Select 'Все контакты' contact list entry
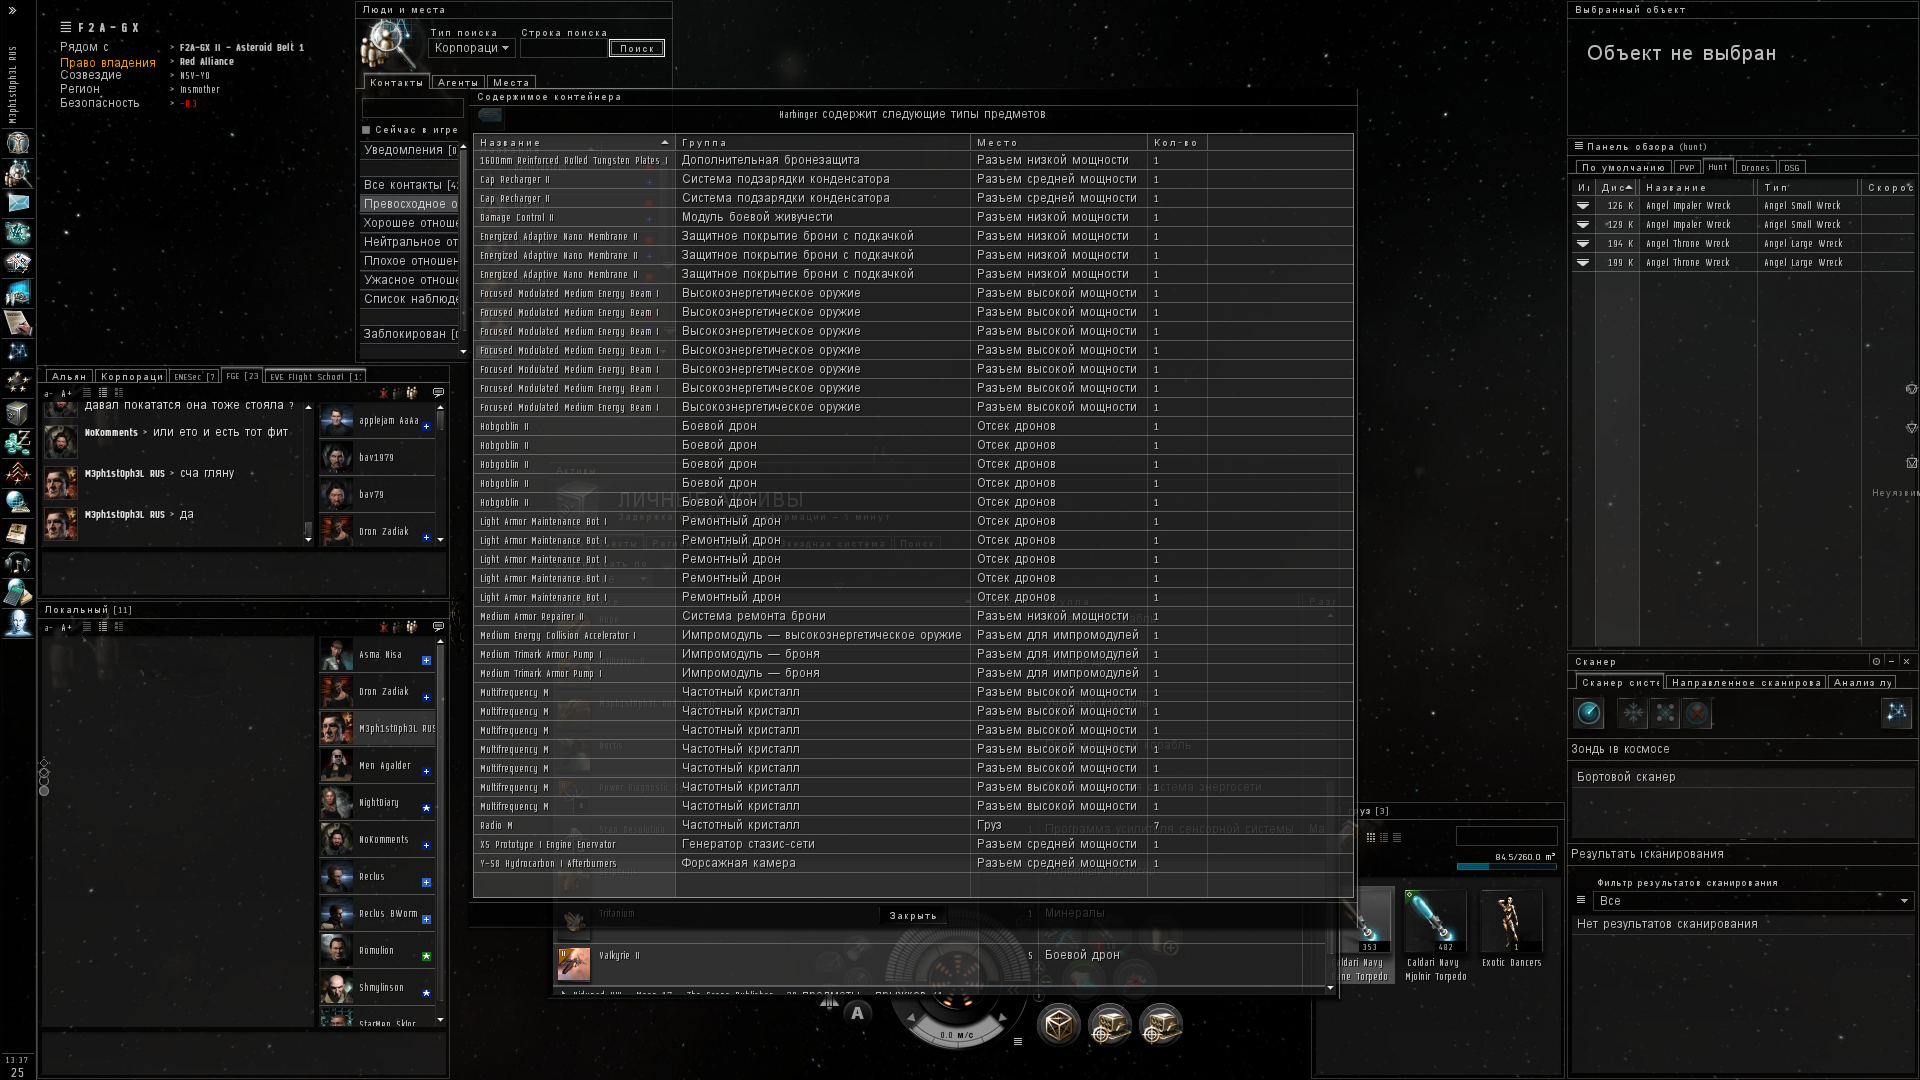Screen dimensions: 1920x1080 411,185
